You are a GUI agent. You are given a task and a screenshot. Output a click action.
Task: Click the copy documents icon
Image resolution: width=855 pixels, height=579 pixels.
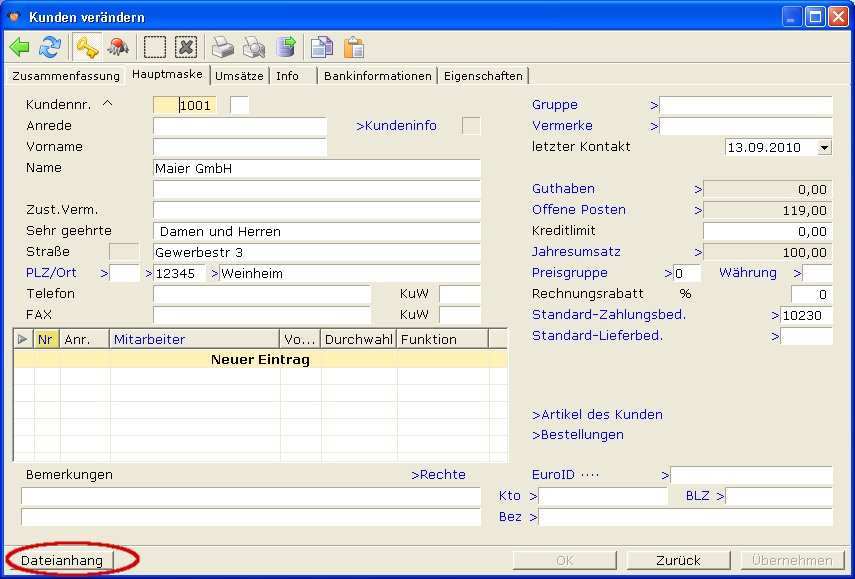(321, 47)
